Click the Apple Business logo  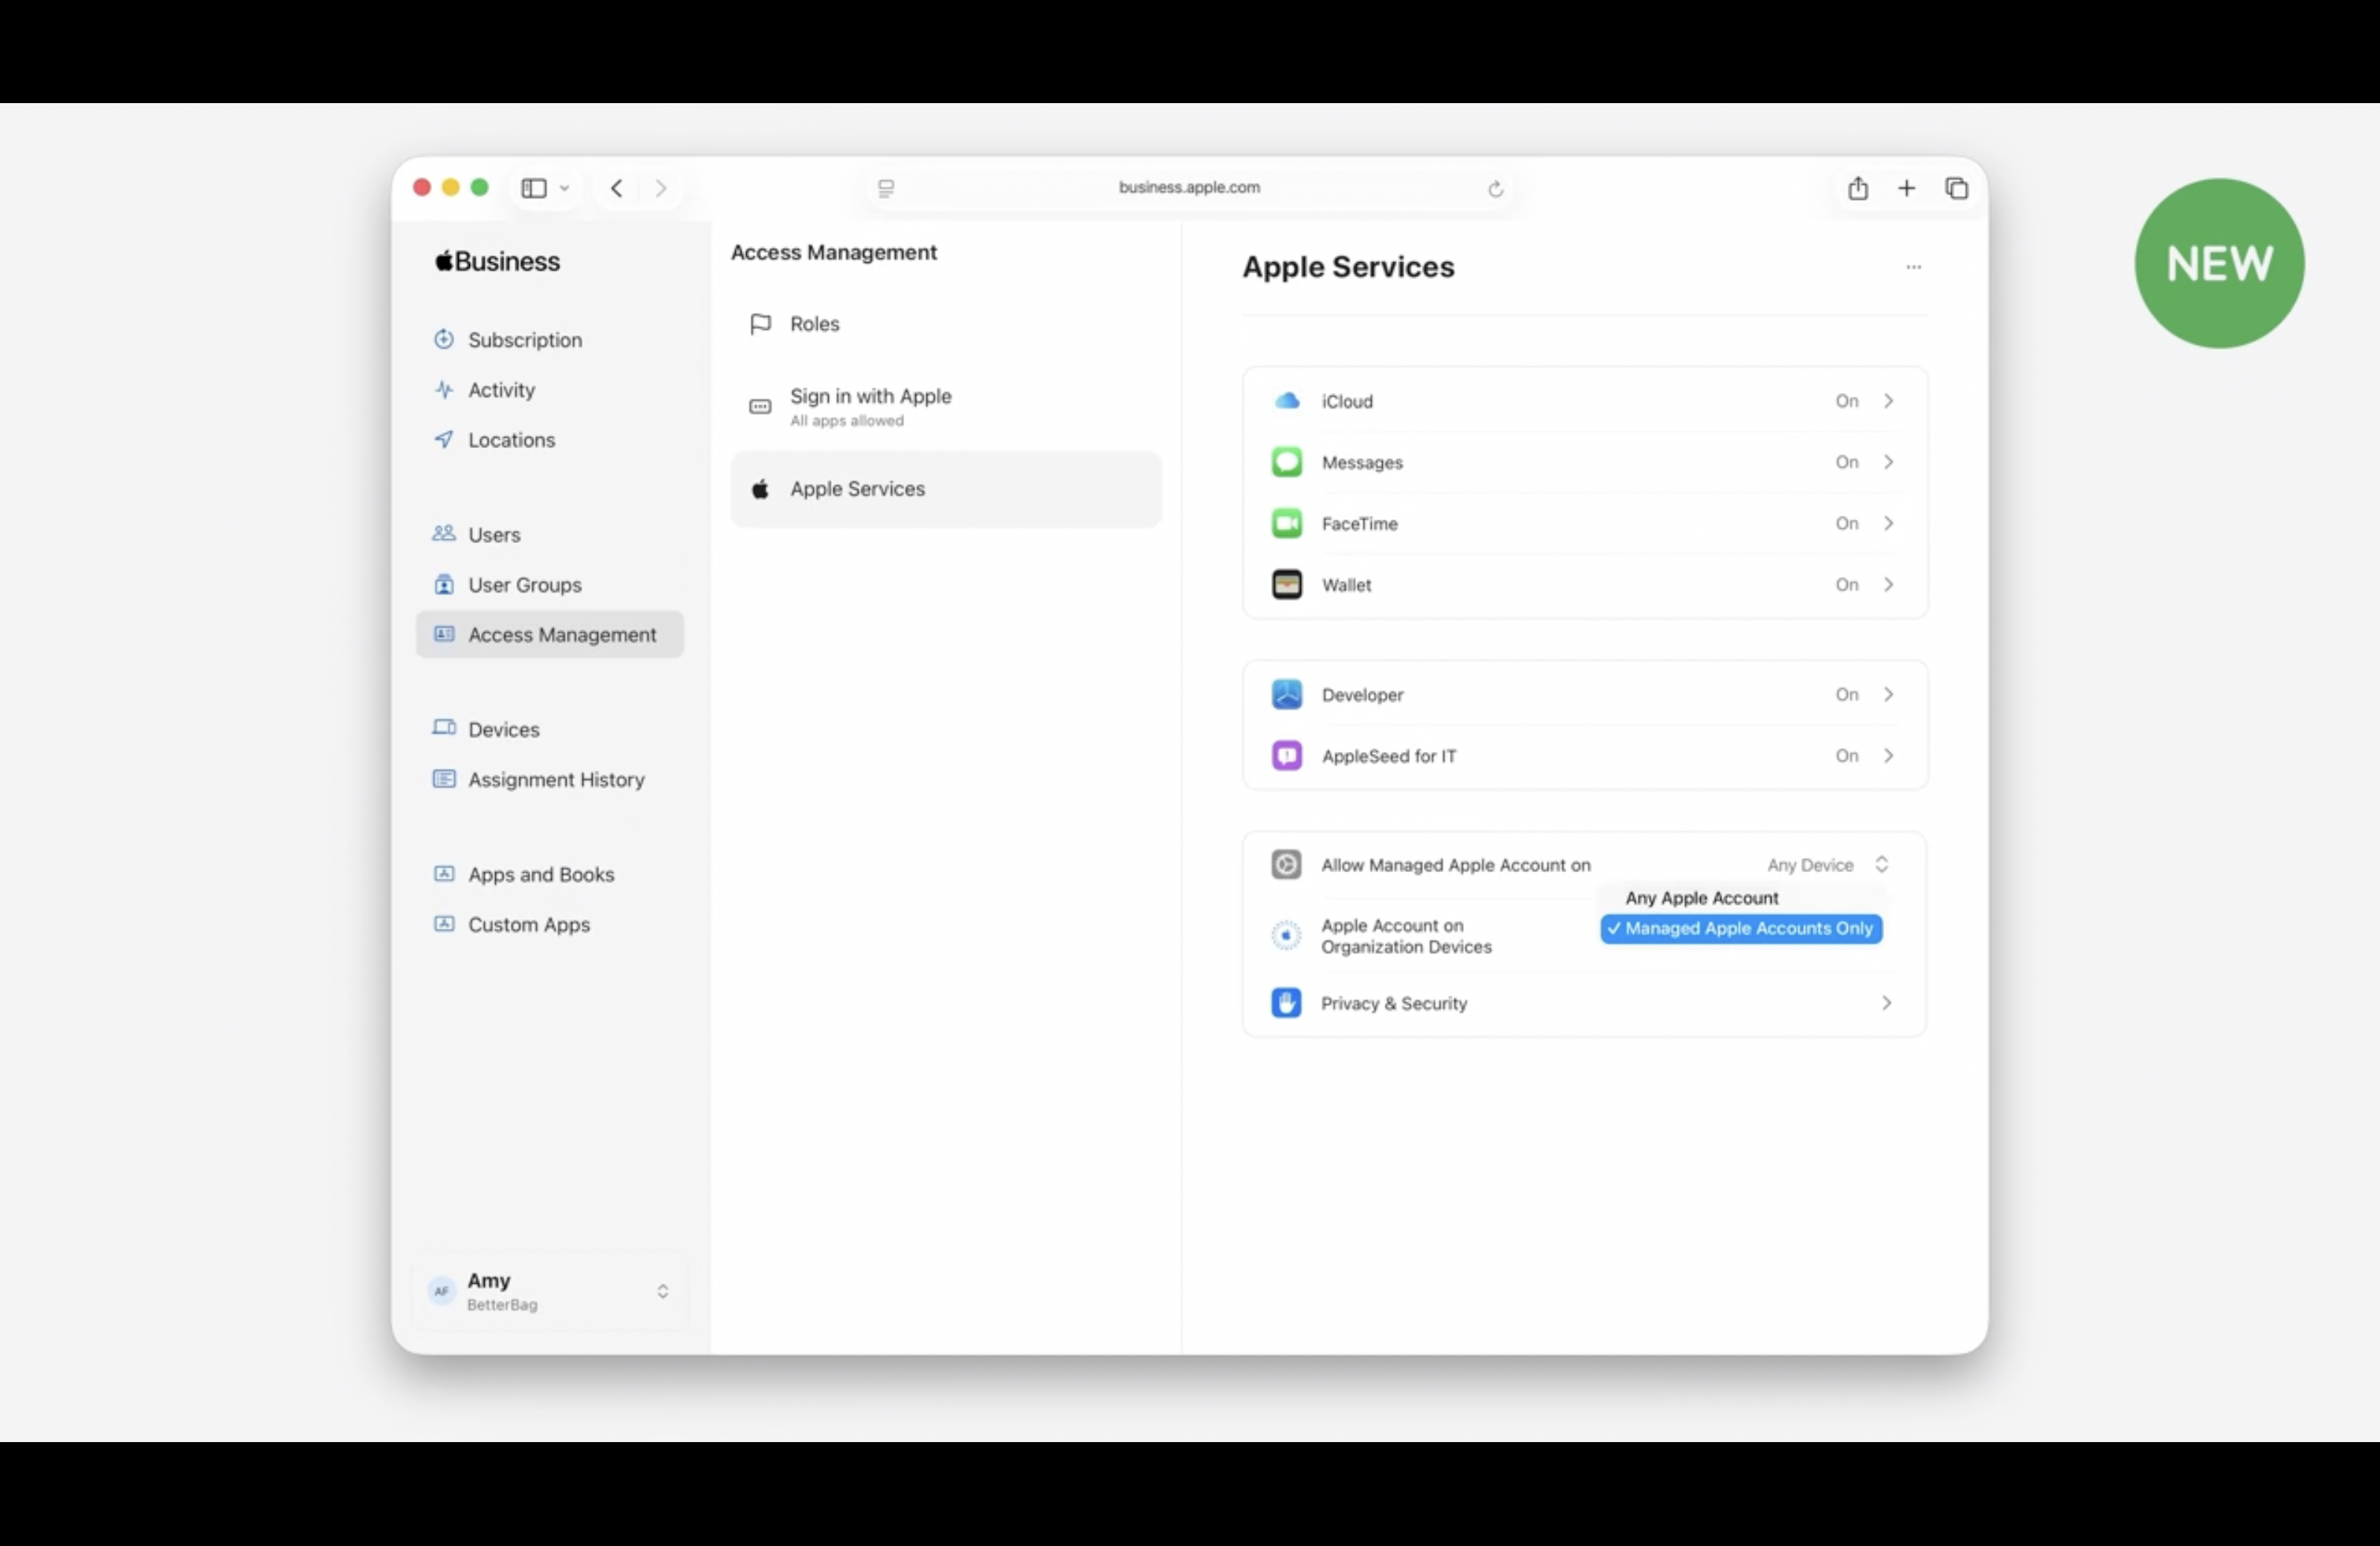click(497, 261)
